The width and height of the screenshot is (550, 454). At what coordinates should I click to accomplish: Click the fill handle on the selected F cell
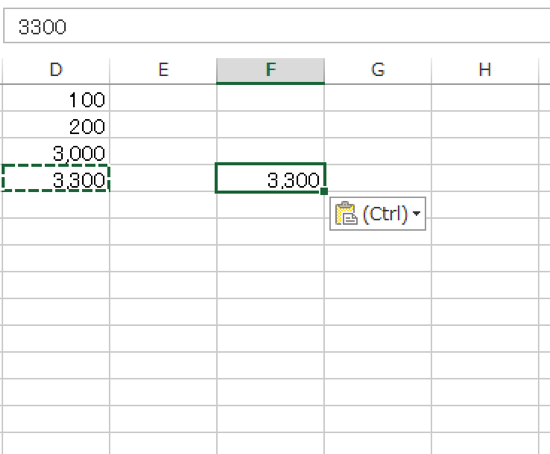324,191
